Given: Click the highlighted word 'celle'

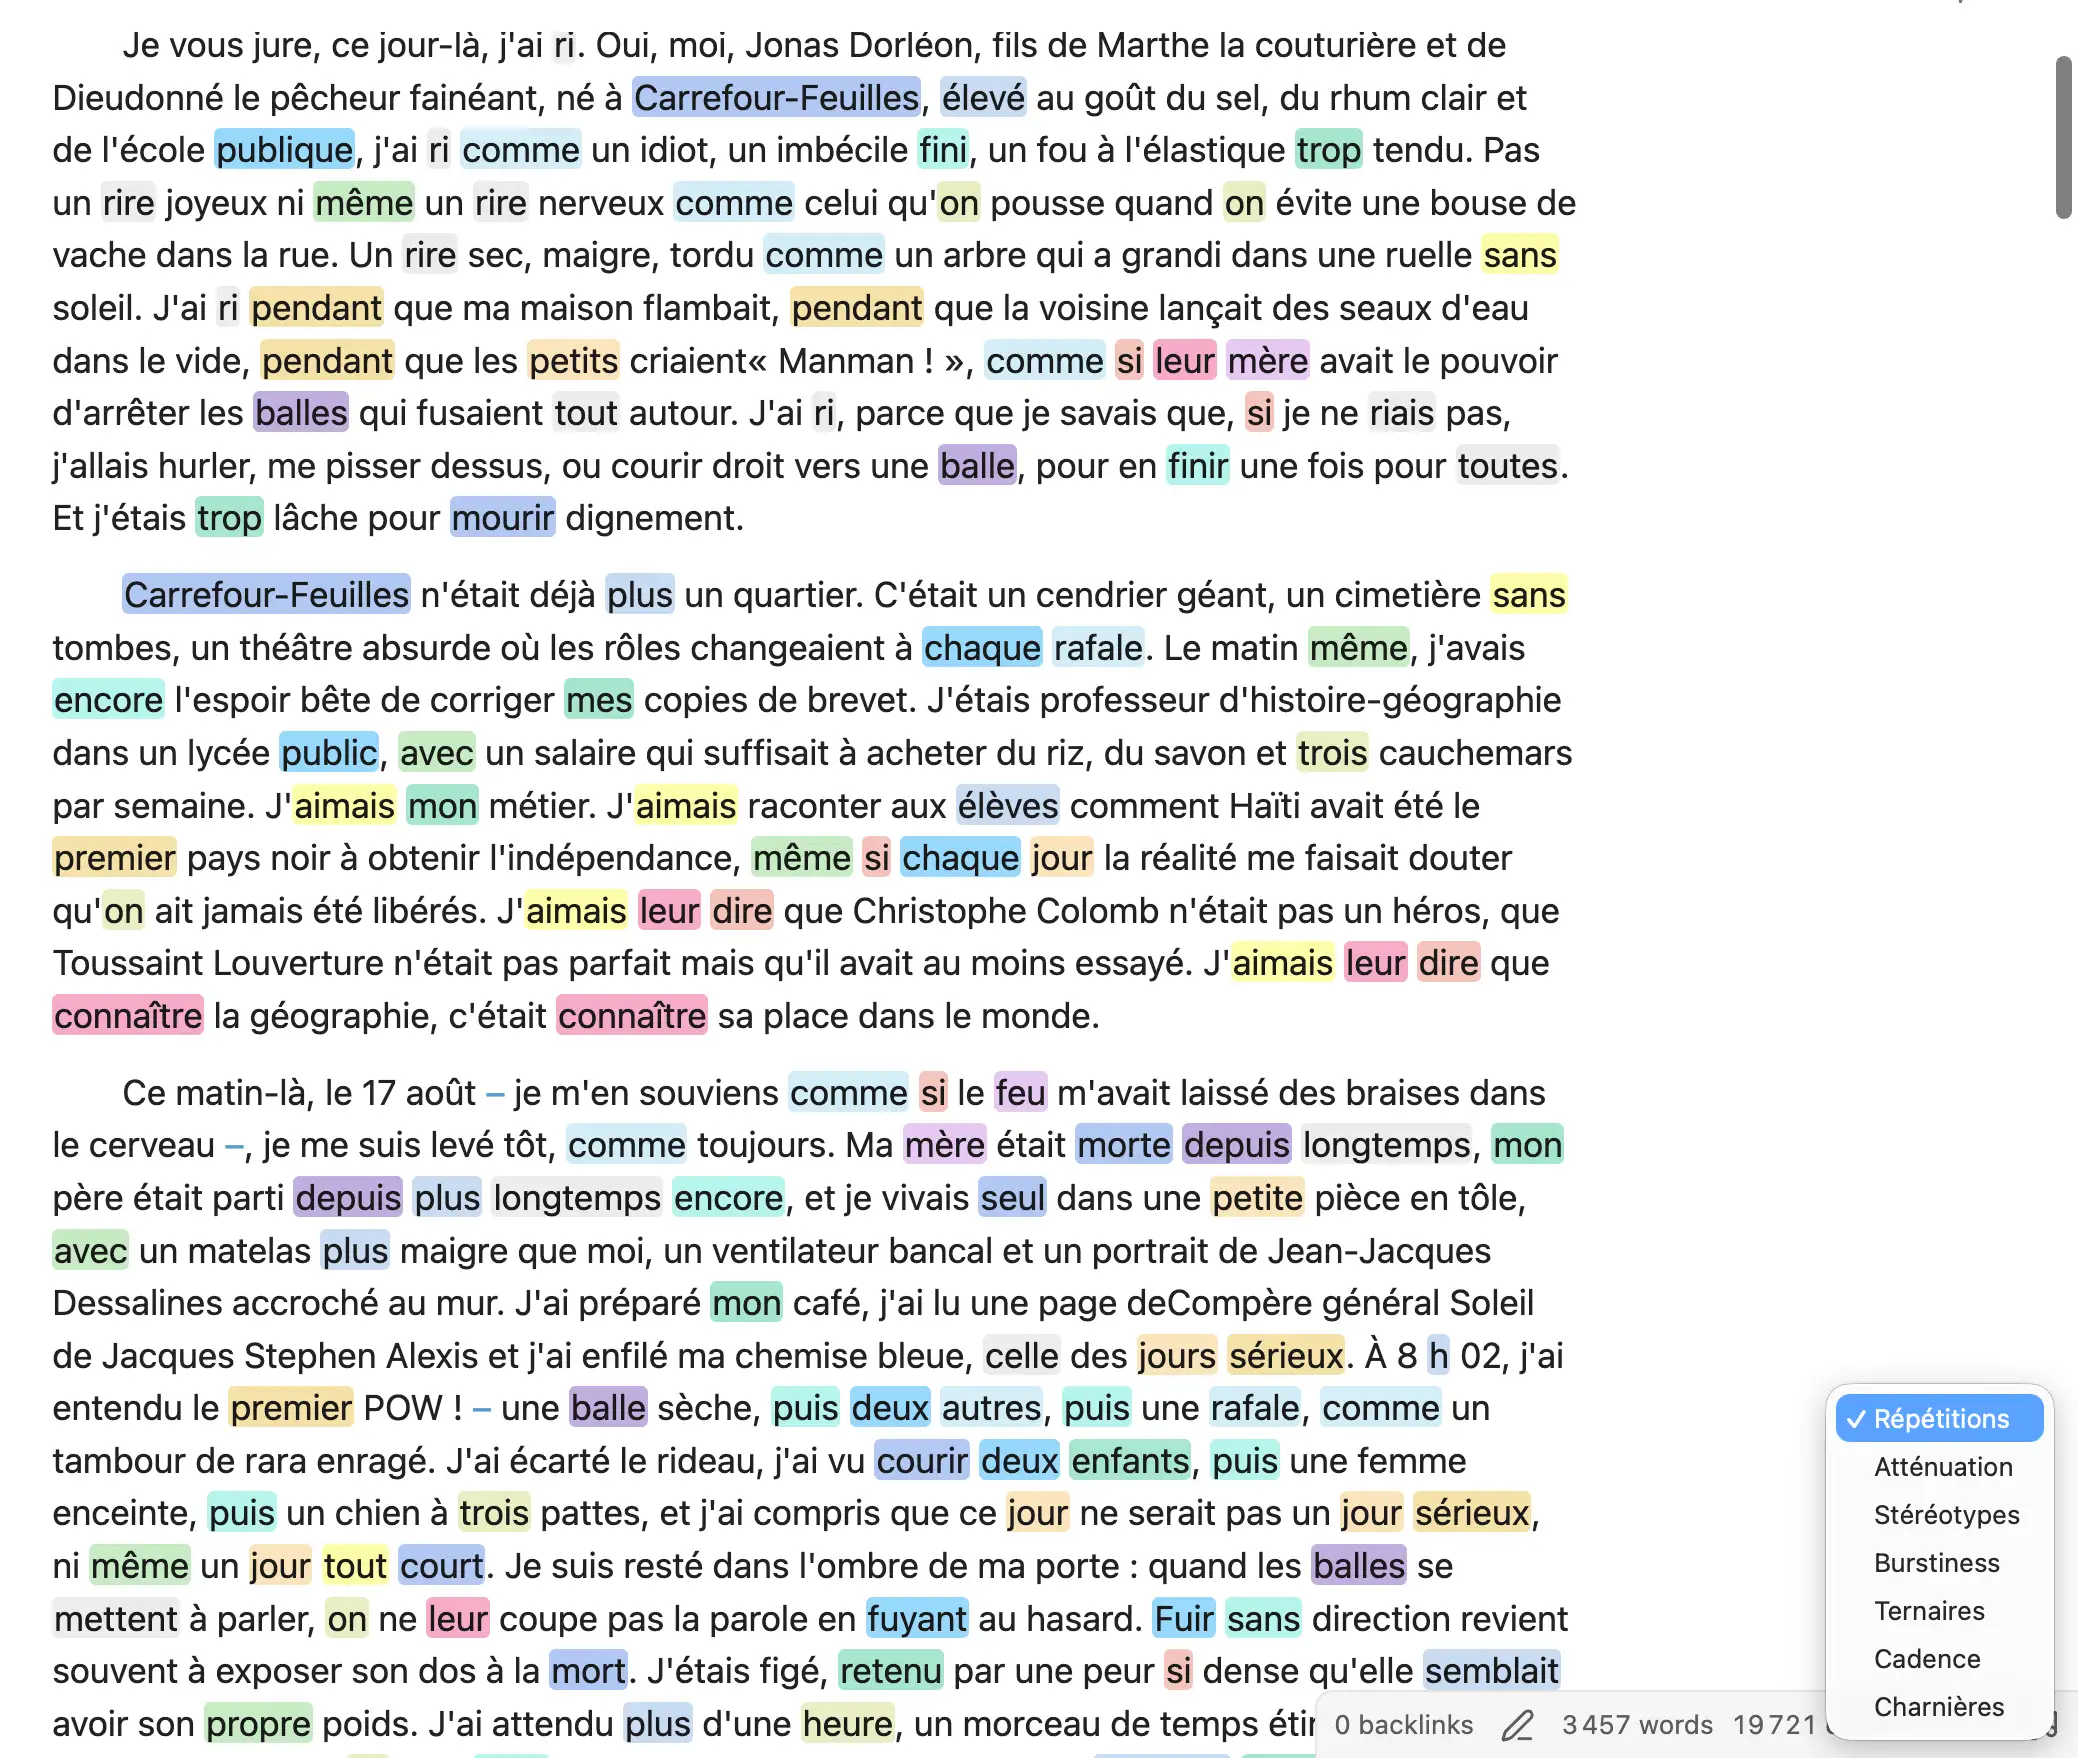Looking at the screenshot, I should 1021,1355.
